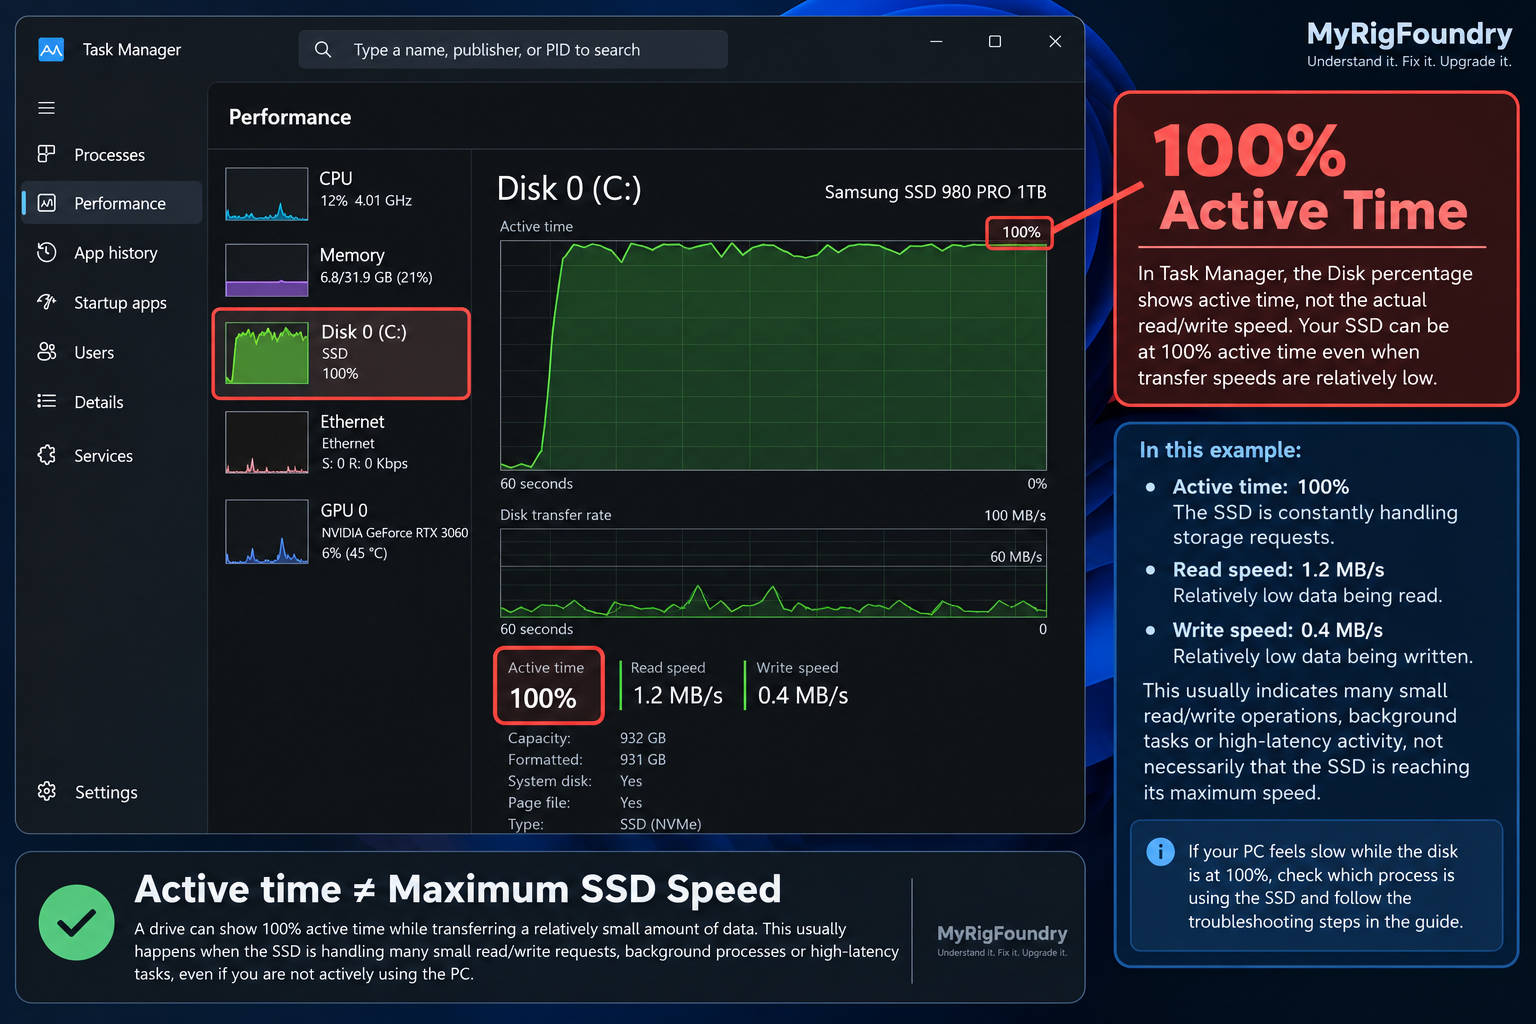Click the Disk 0 (C:) graph heading

pos(569,188)
